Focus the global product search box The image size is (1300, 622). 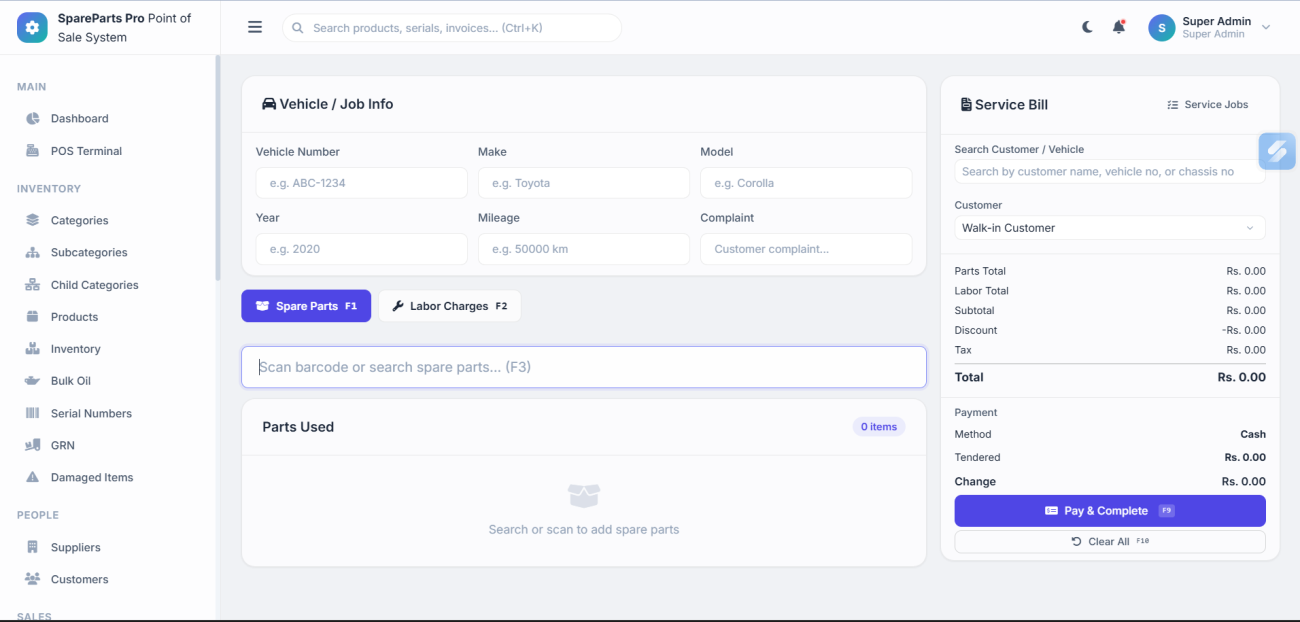pyautogui.click(x=452, y=28)
